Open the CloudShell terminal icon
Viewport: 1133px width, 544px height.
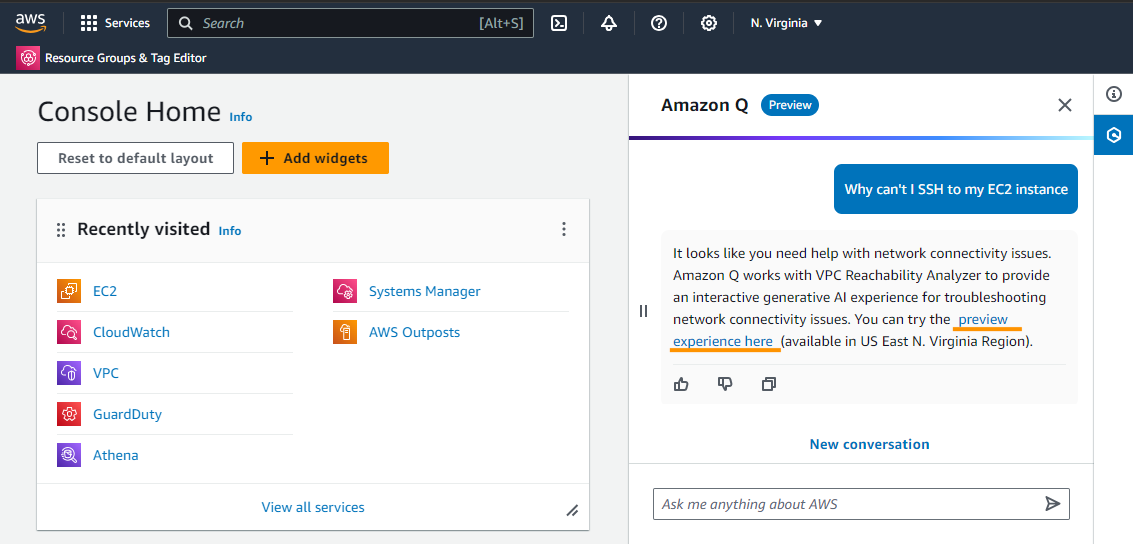(x=559, y=23)
